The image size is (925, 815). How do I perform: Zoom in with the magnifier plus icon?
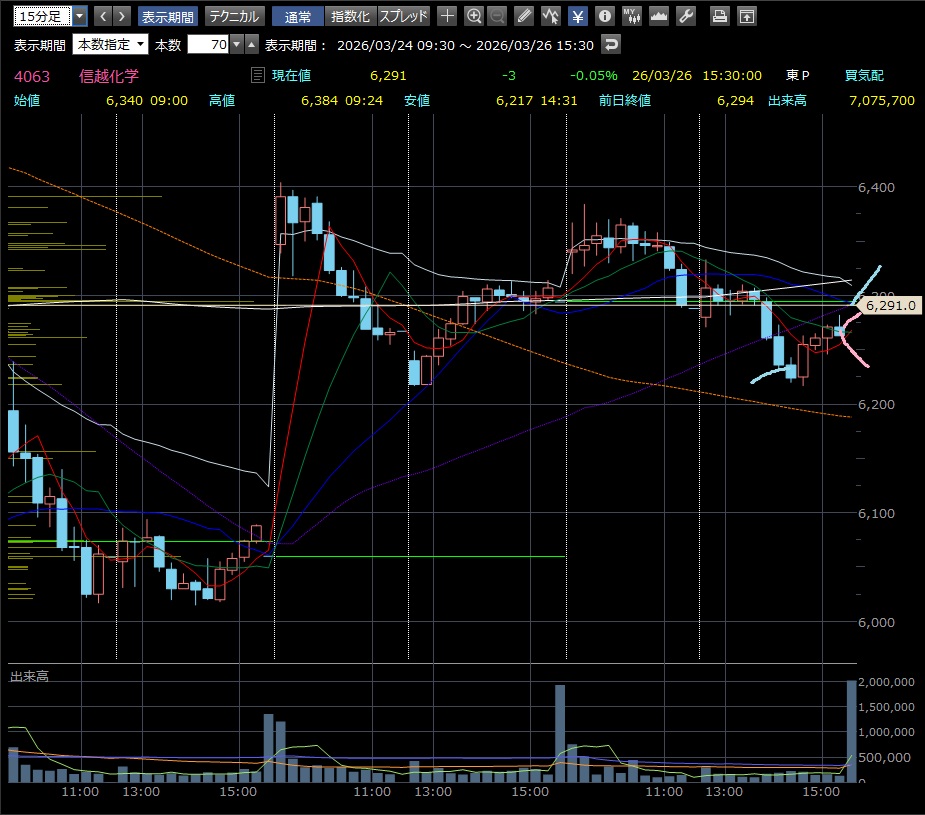pyautogui.click(x=474, y=16)
